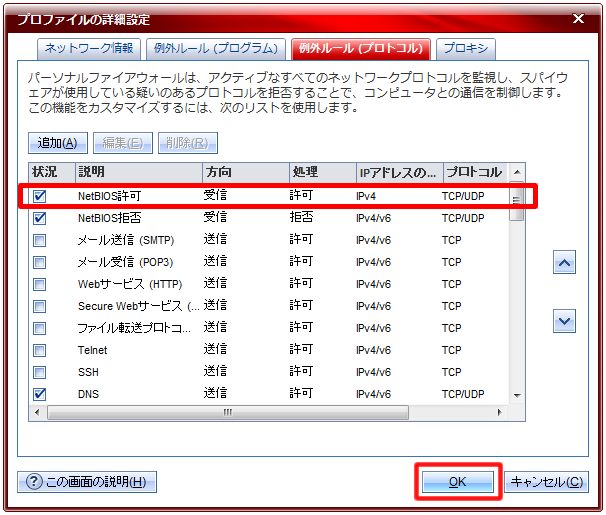Click the キャンセル(C) button
The width and height of the screenshot is (606, 515).
tap(546, 482)
